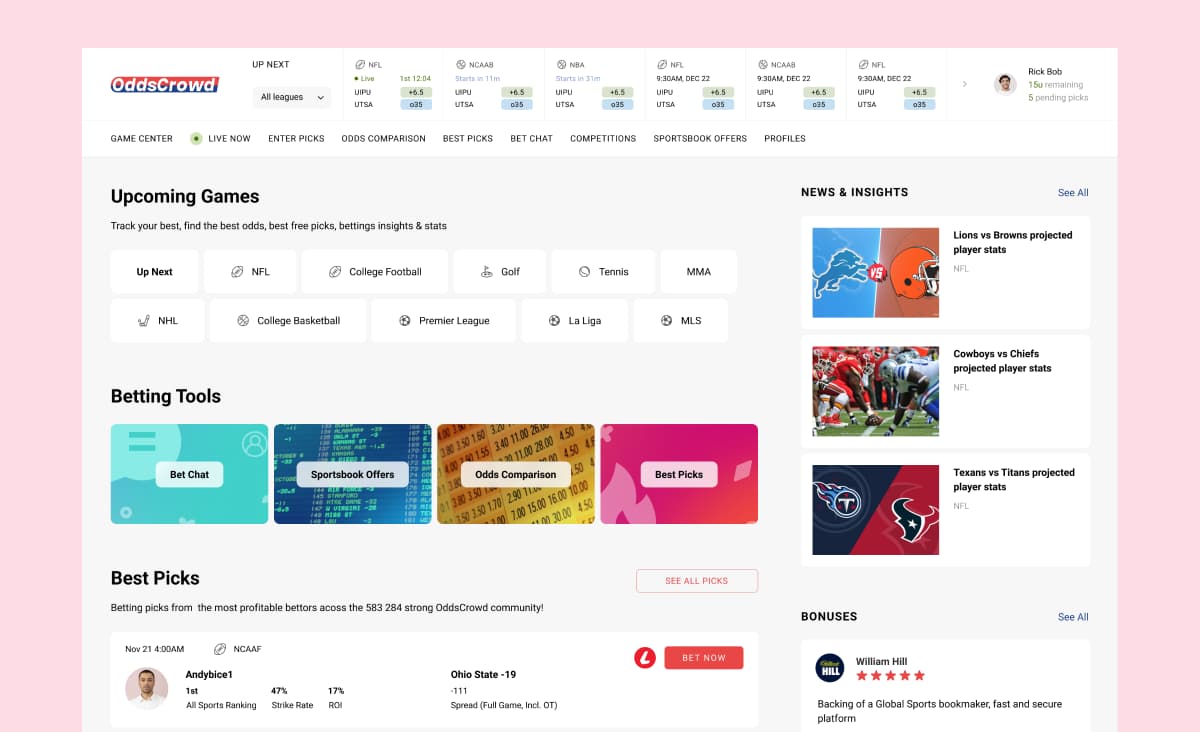Click the football icon on College Football chip

click(335, 272)
